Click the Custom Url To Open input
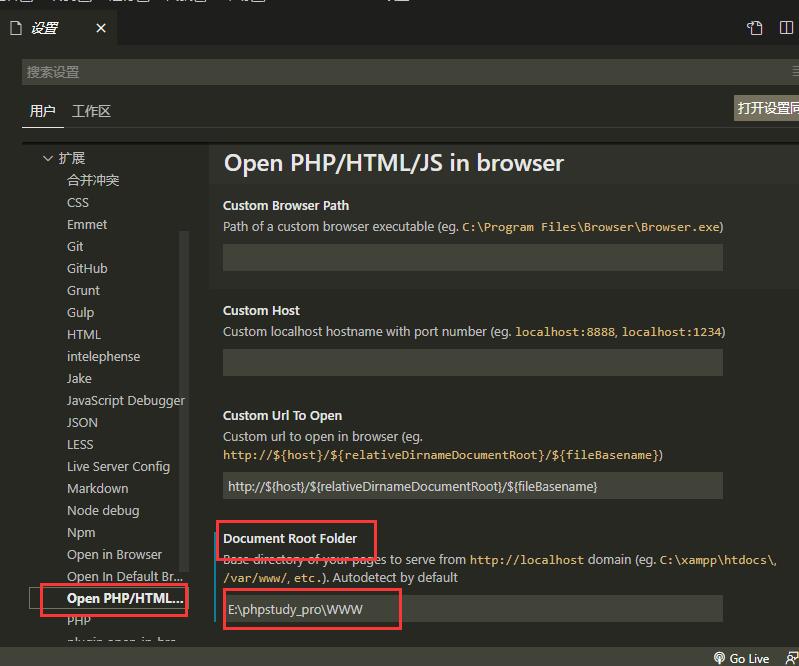The width and height of the screenshot is (799, 666). [472, 486]
